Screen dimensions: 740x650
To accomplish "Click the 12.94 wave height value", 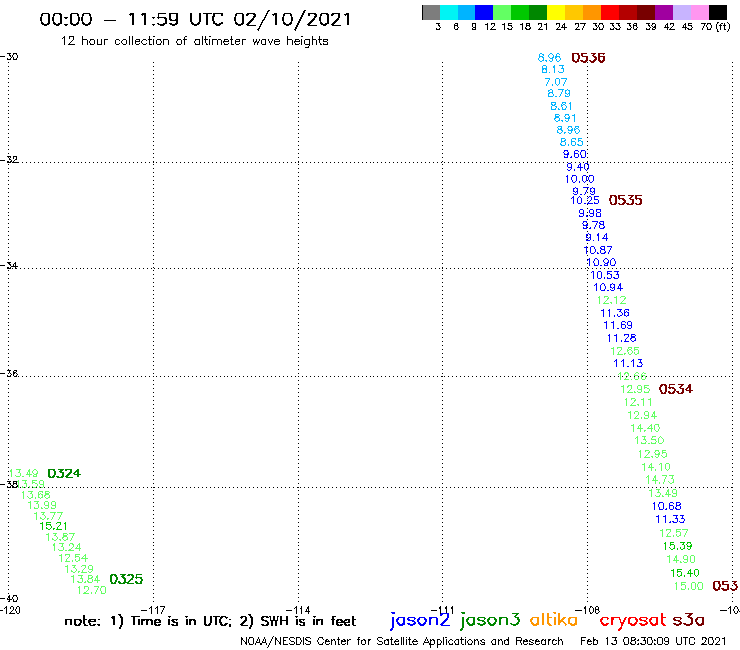I will pos(642,415).
